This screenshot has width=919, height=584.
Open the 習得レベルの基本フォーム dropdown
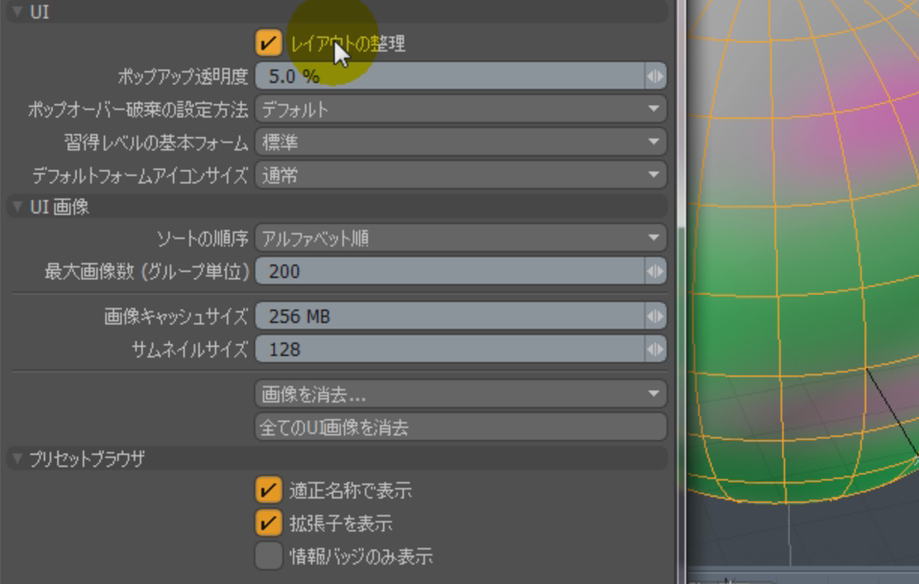click(460, 142)
